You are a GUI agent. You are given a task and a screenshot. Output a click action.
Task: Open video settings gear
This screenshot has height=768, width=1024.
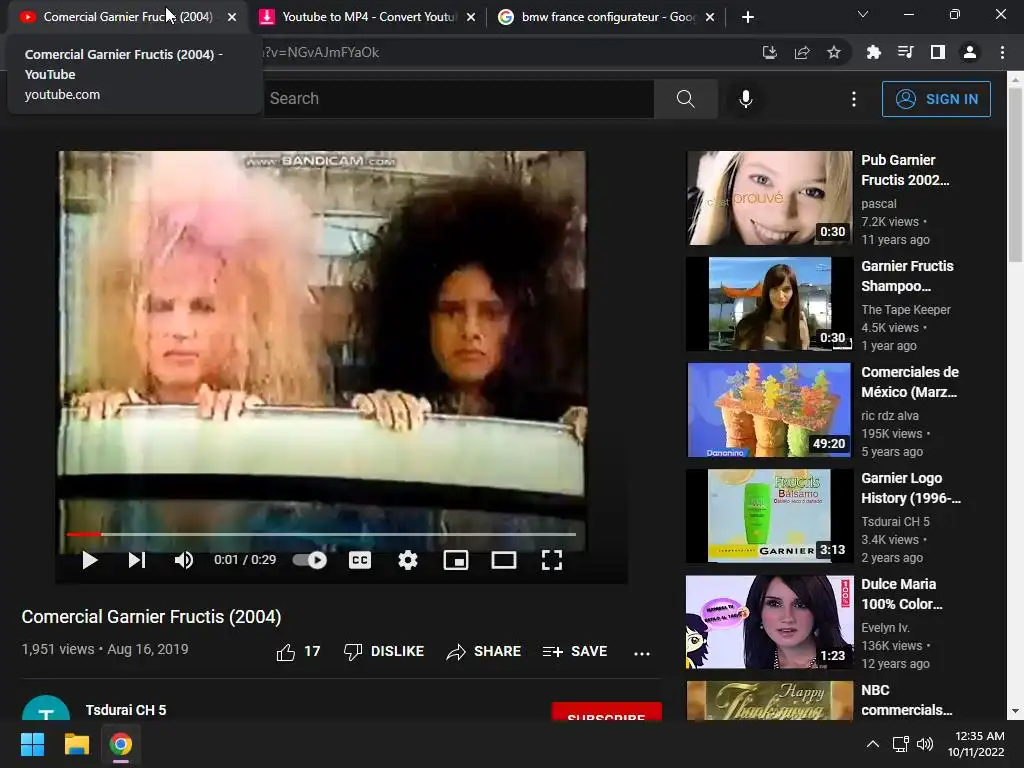point(408,560)
